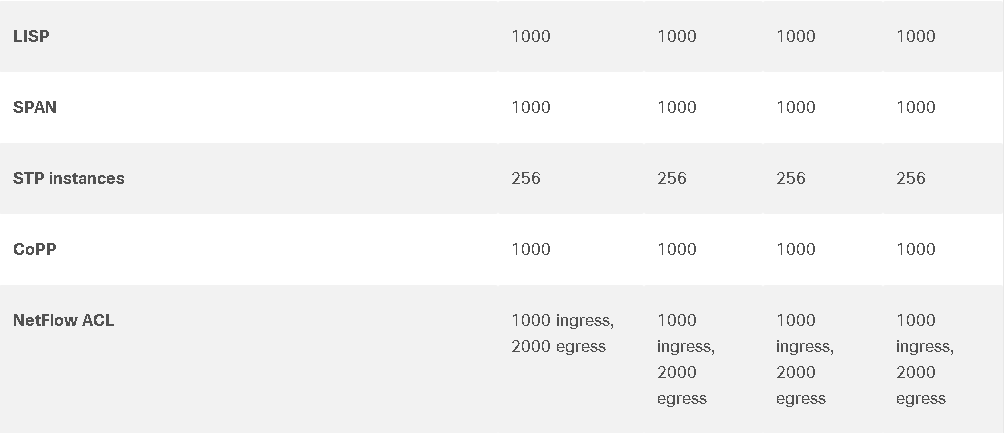The image size is (1005, 433).
Task: Click CoPP value 1000 in third data column
Action: point(795,250)
